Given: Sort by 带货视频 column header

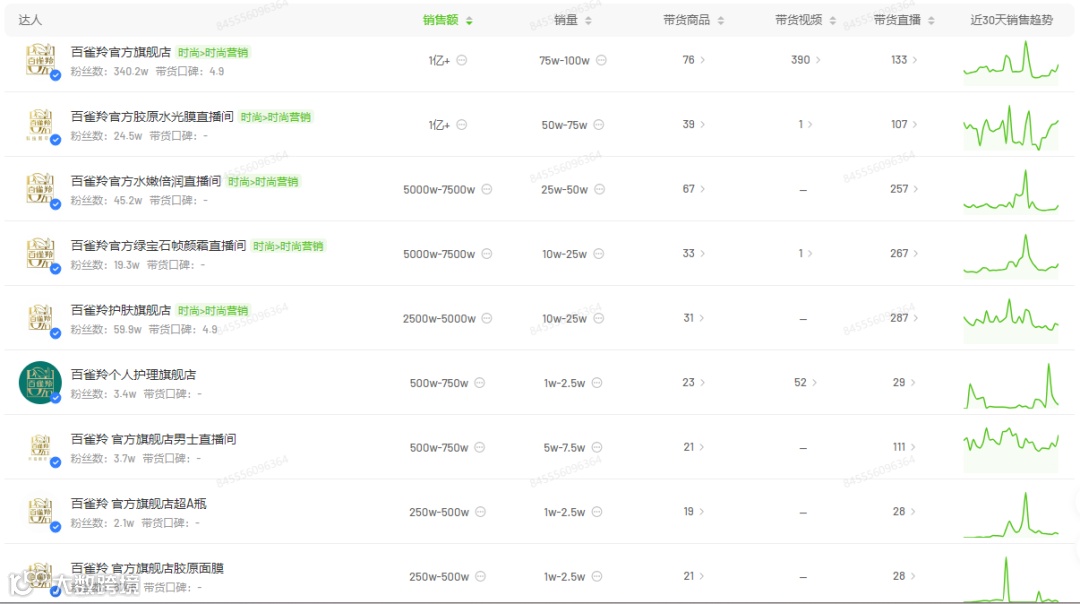Looking at the screenshot, I should click(805, 20).
